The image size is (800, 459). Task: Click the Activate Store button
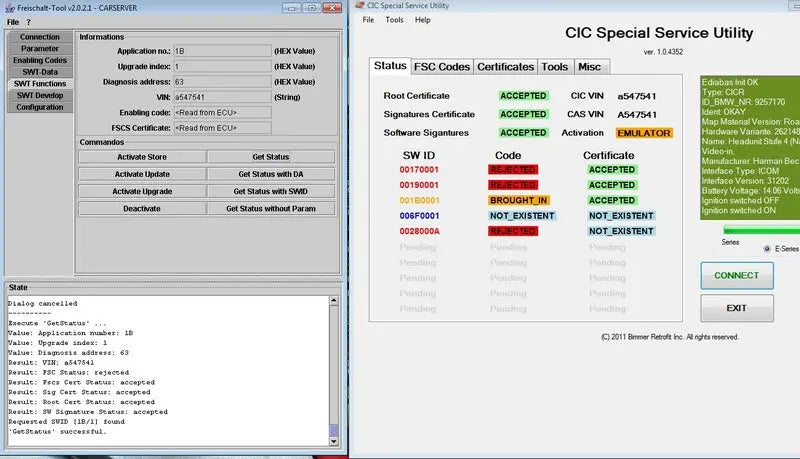pos(141,157)
